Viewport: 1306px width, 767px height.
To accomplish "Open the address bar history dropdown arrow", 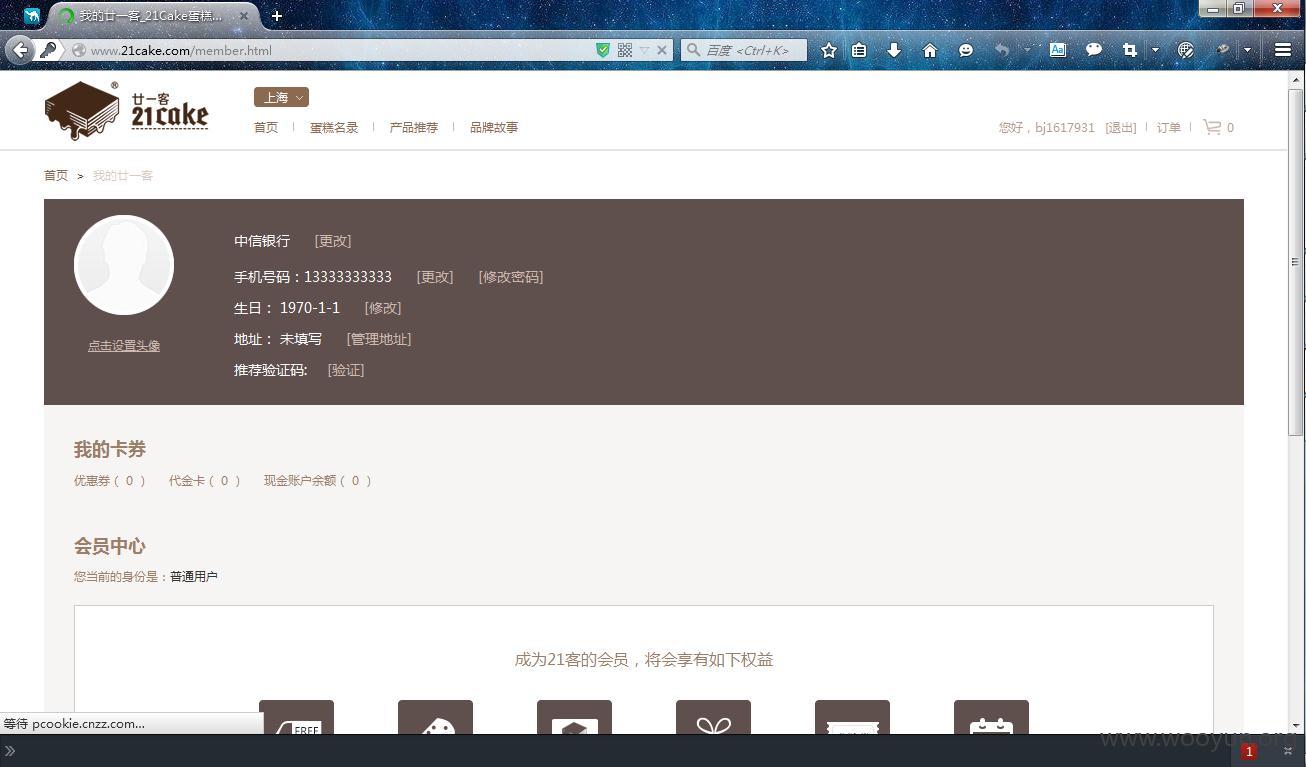I will pyautogui.click(x=644, y=50).
